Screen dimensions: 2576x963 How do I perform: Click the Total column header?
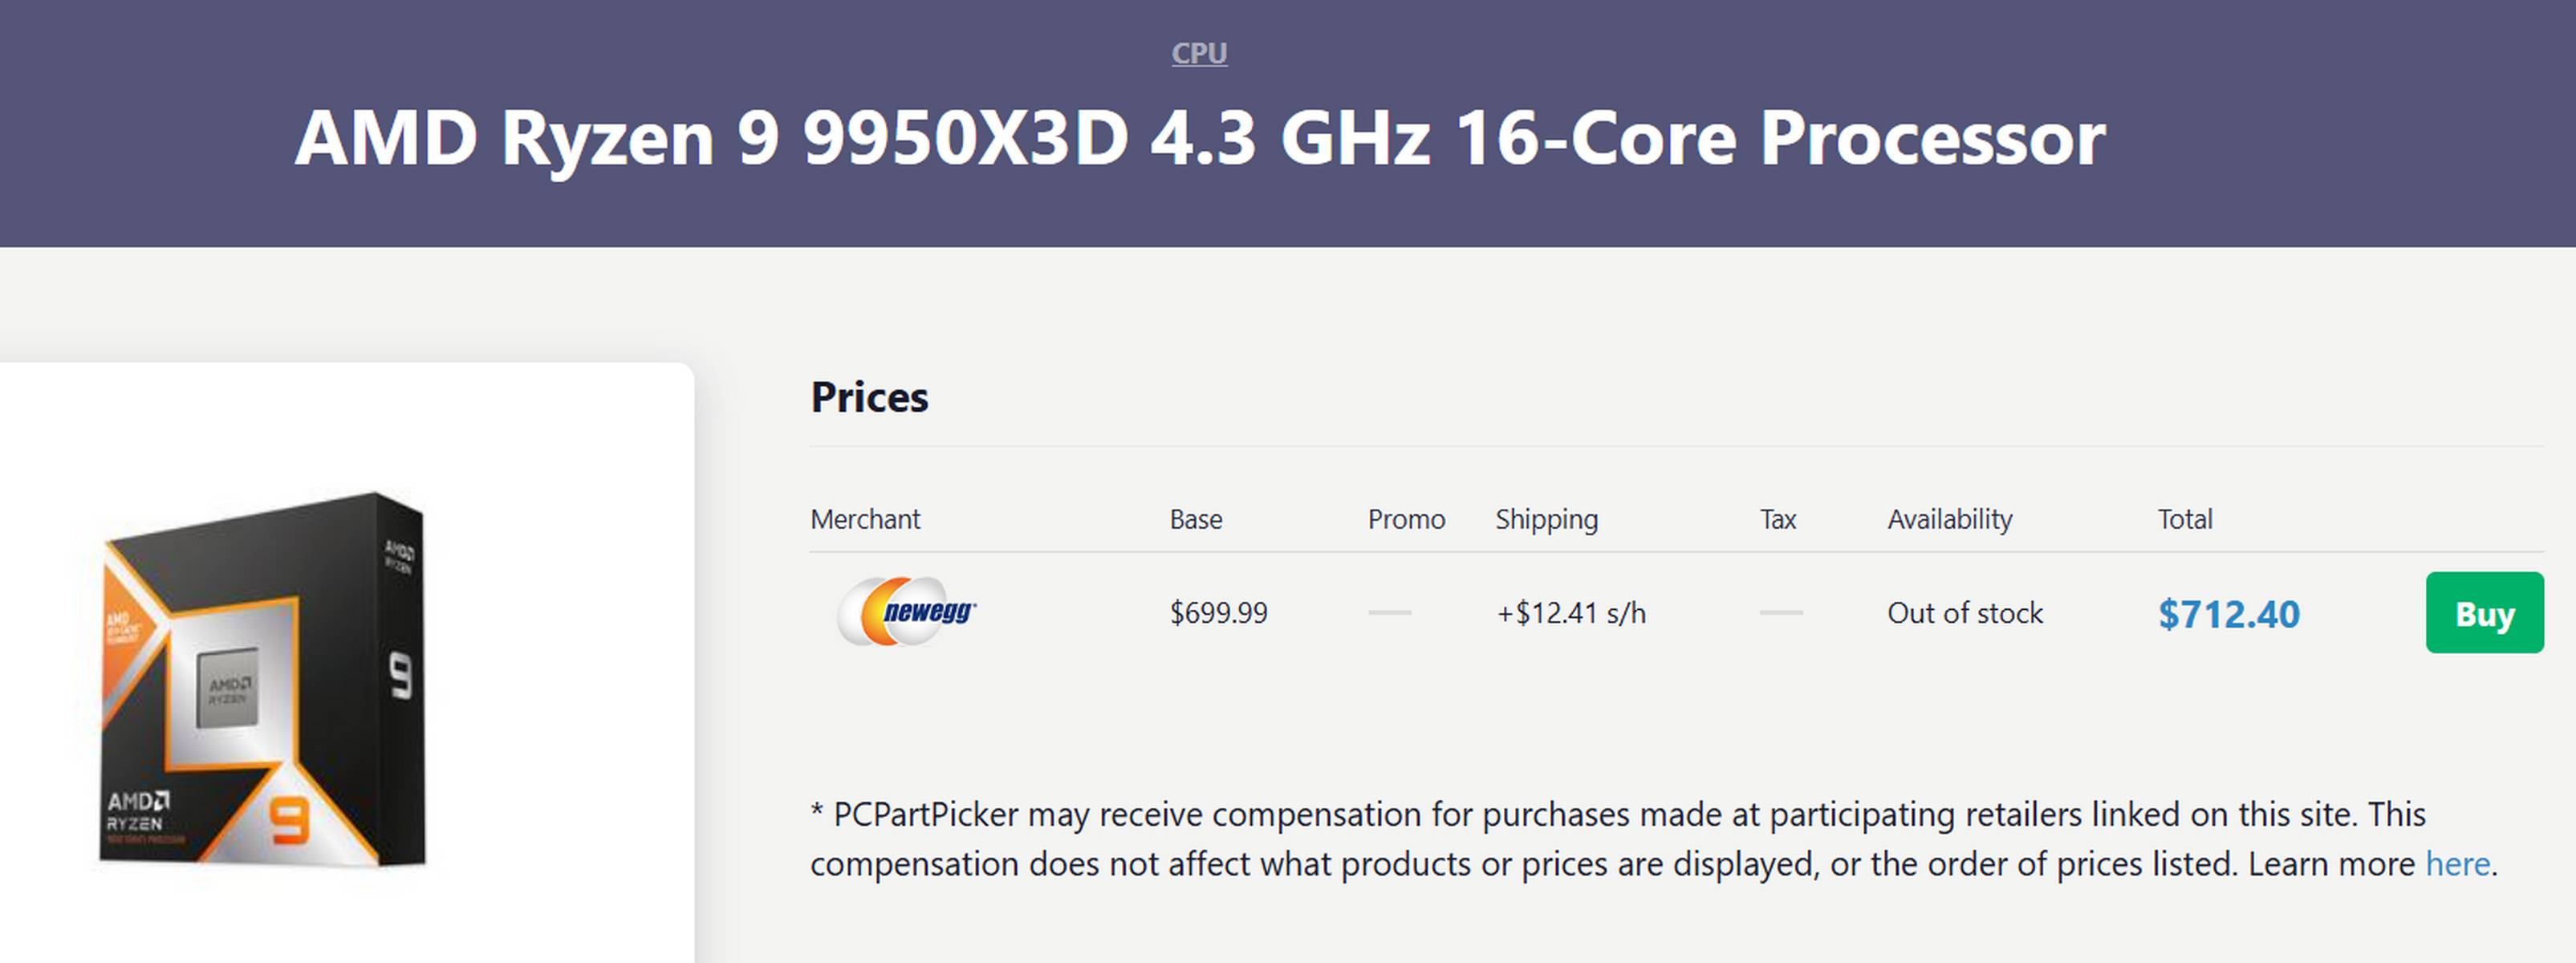coord(2184,519)
